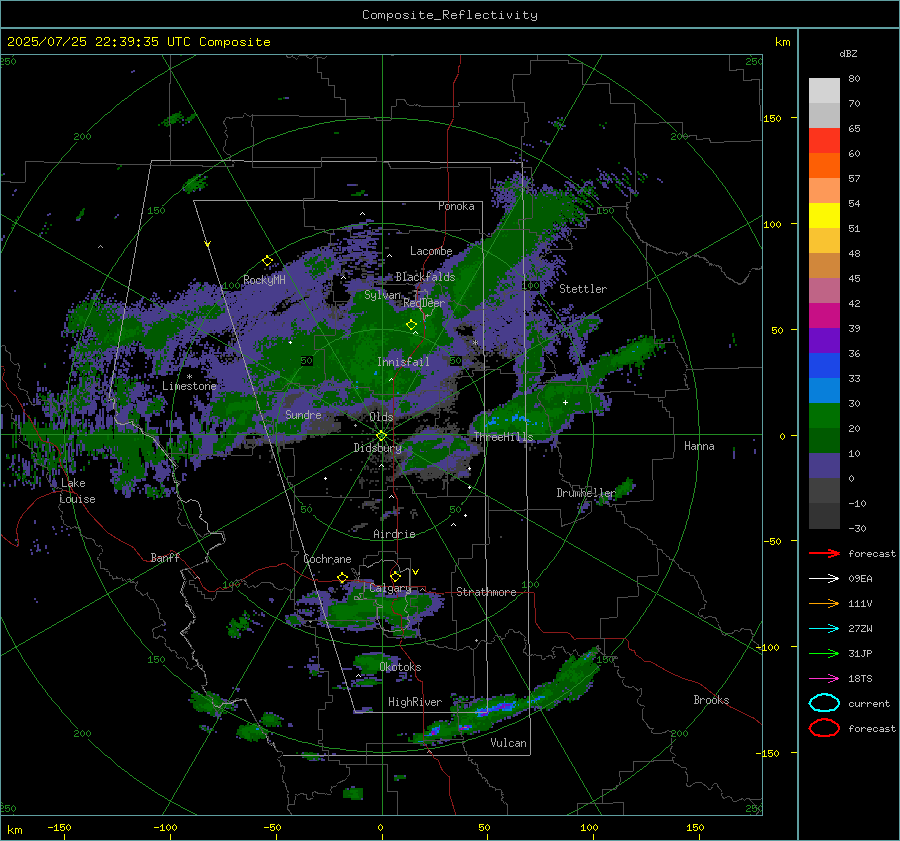900x841 pixels.
Task: Click the yellow diamond marker near RockyMH
Action: coord(267,261)
